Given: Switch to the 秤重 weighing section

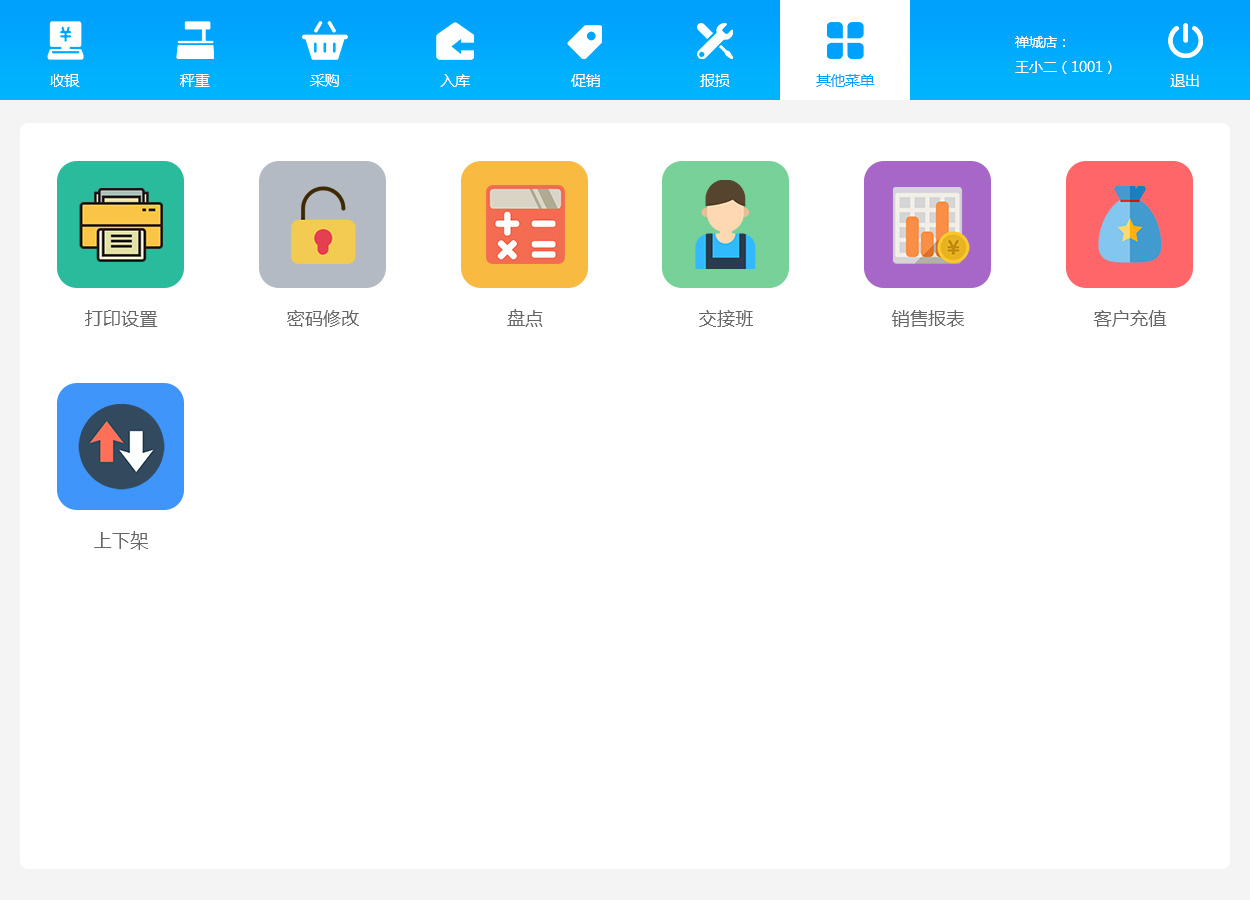Looking at the screenshot, I should tap(195, 52).
